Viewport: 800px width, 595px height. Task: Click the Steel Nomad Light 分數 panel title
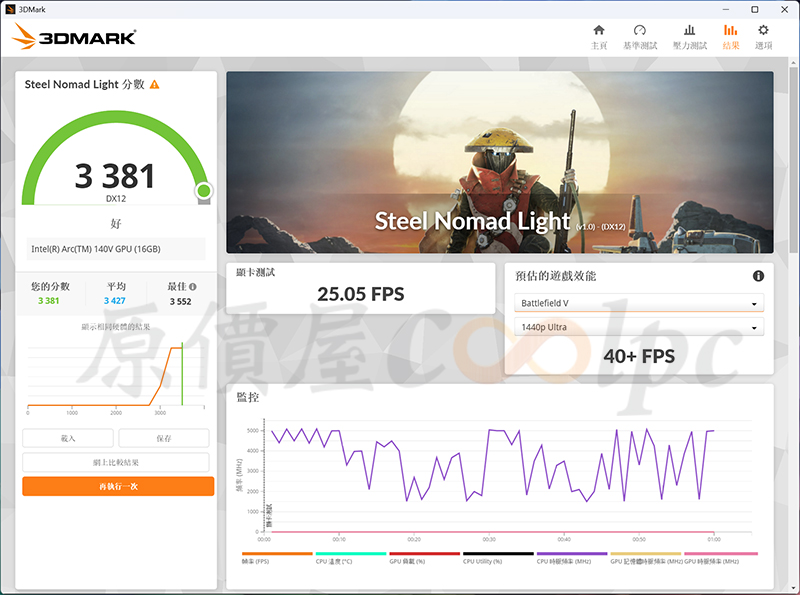(85, 85)
